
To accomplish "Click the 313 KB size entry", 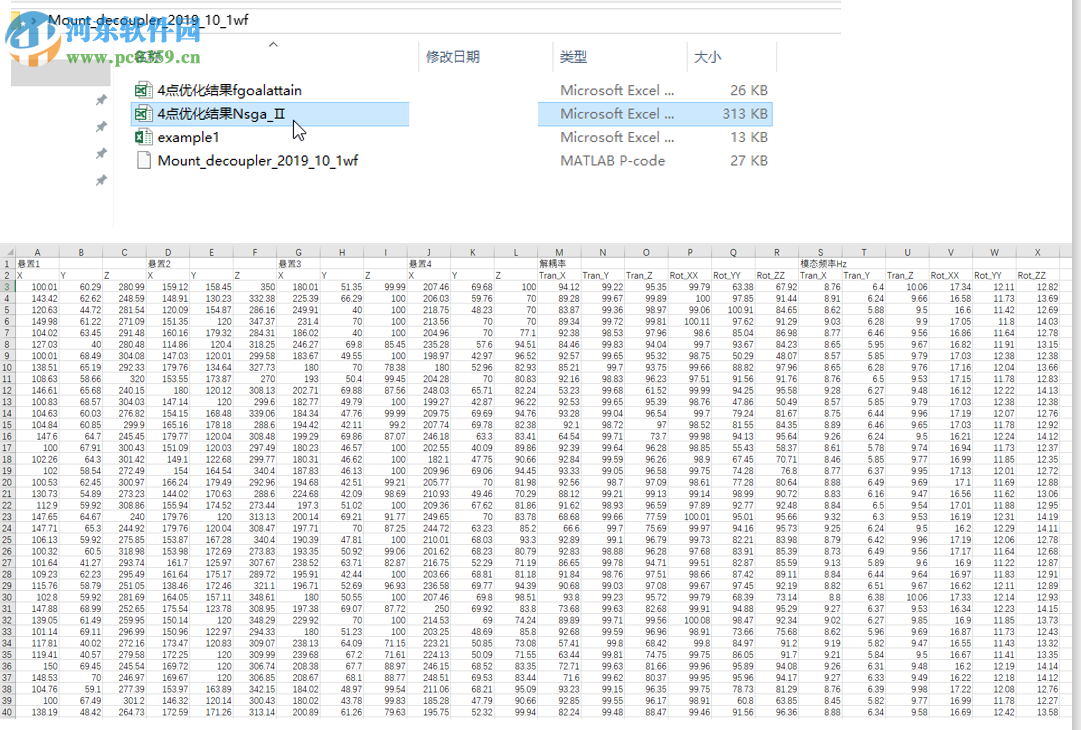I will [745, 114].
